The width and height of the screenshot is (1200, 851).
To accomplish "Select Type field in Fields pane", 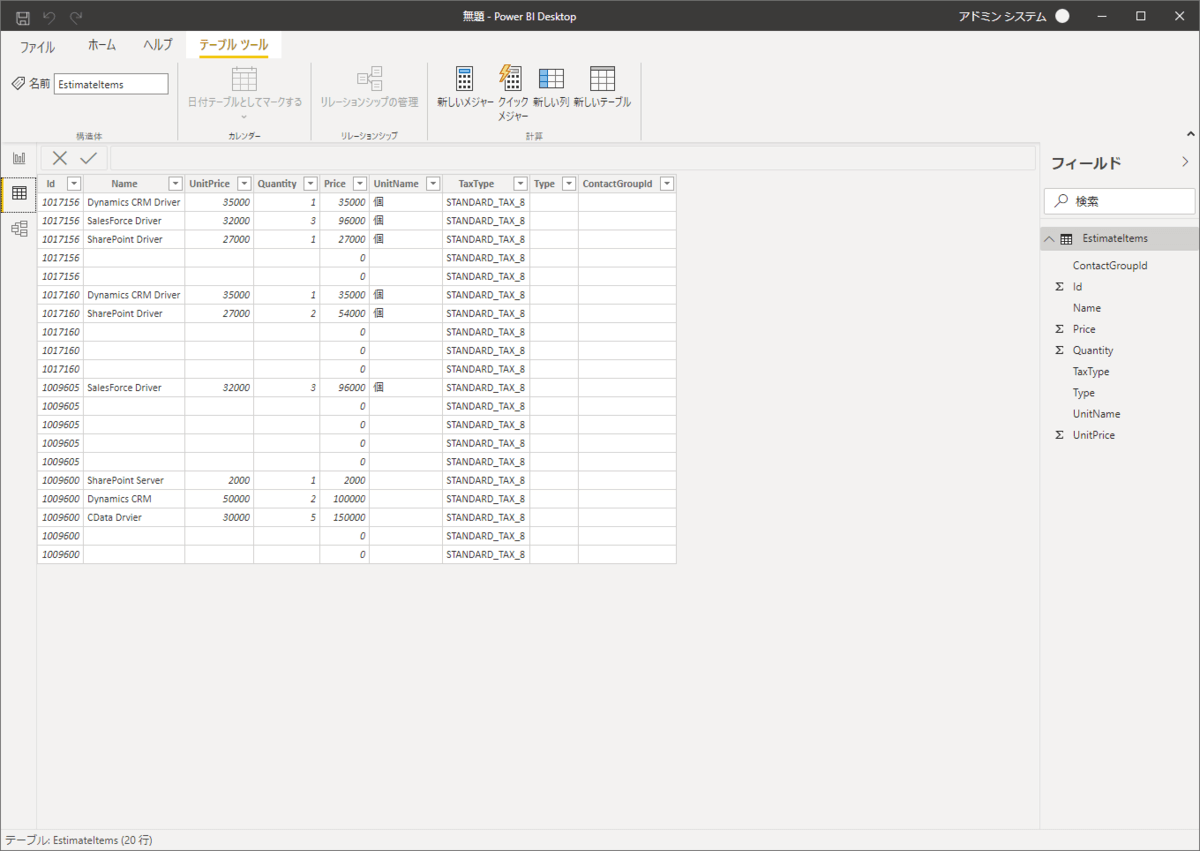I will 1084,393.
